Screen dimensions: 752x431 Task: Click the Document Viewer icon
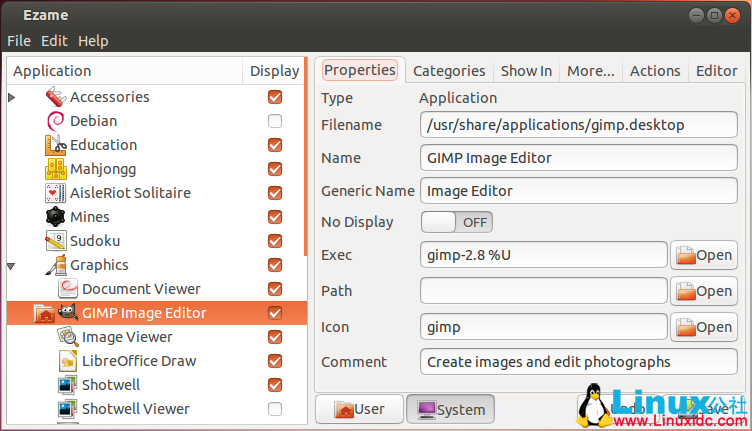pos(68,289)
